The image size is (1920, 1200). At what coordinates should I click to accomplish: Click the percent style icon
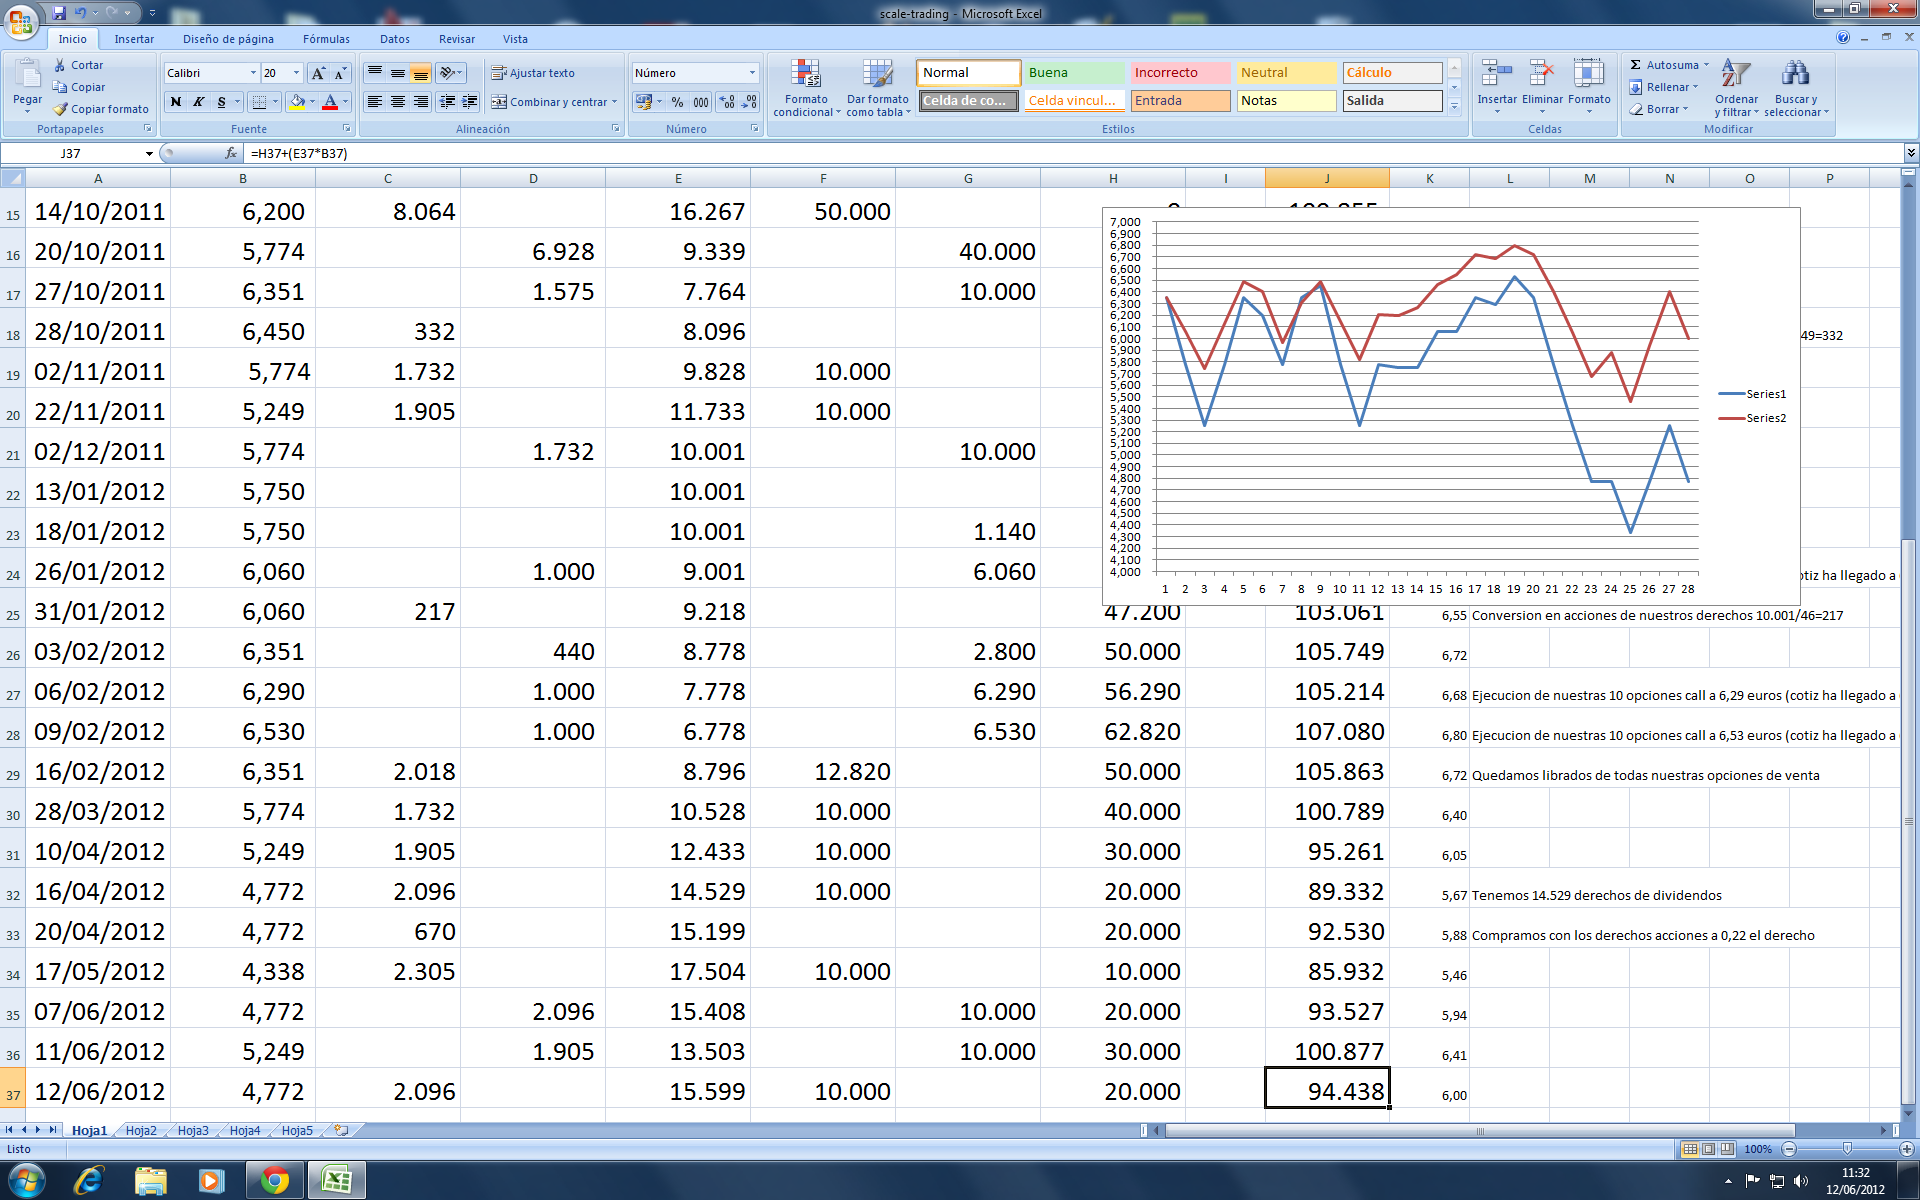click(x=677, y=102)
